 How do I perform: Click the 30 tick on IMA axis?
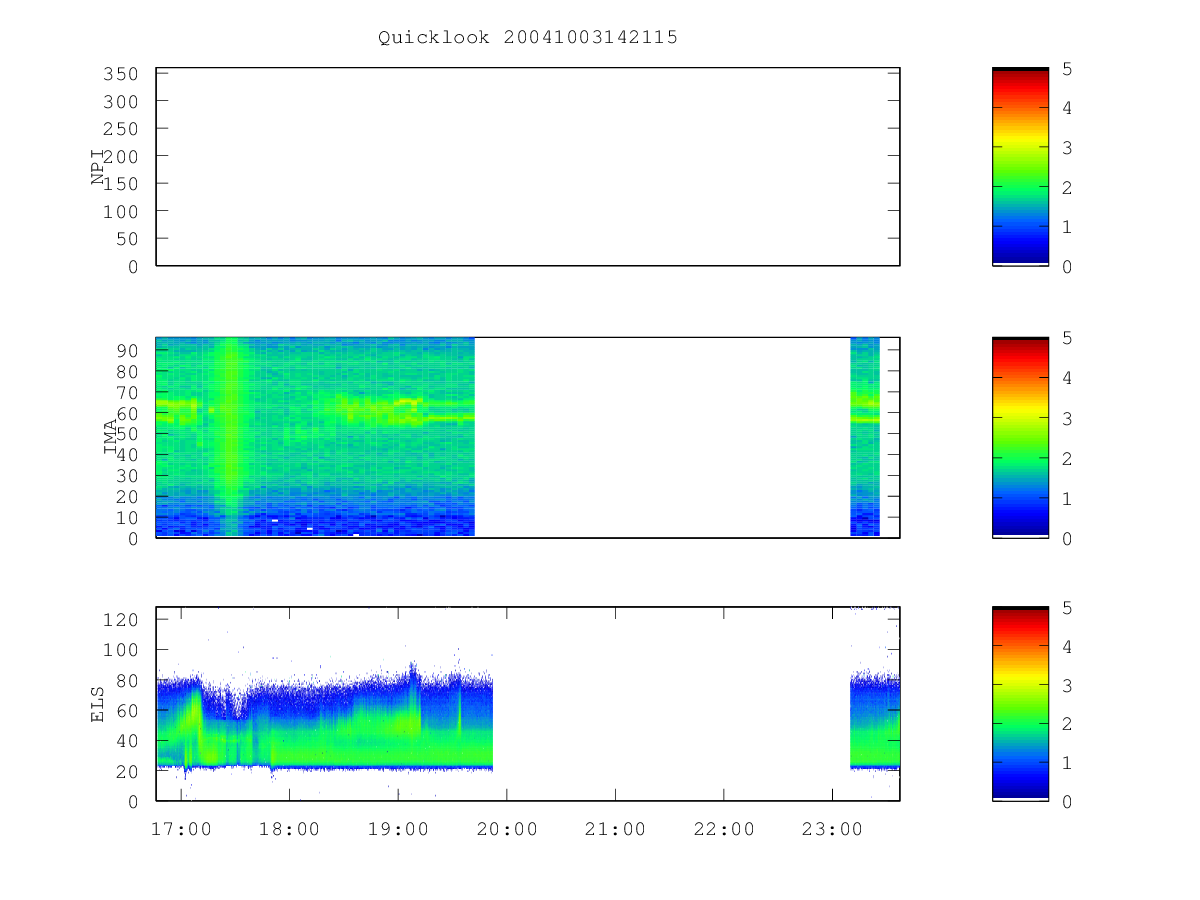[128, 476]
